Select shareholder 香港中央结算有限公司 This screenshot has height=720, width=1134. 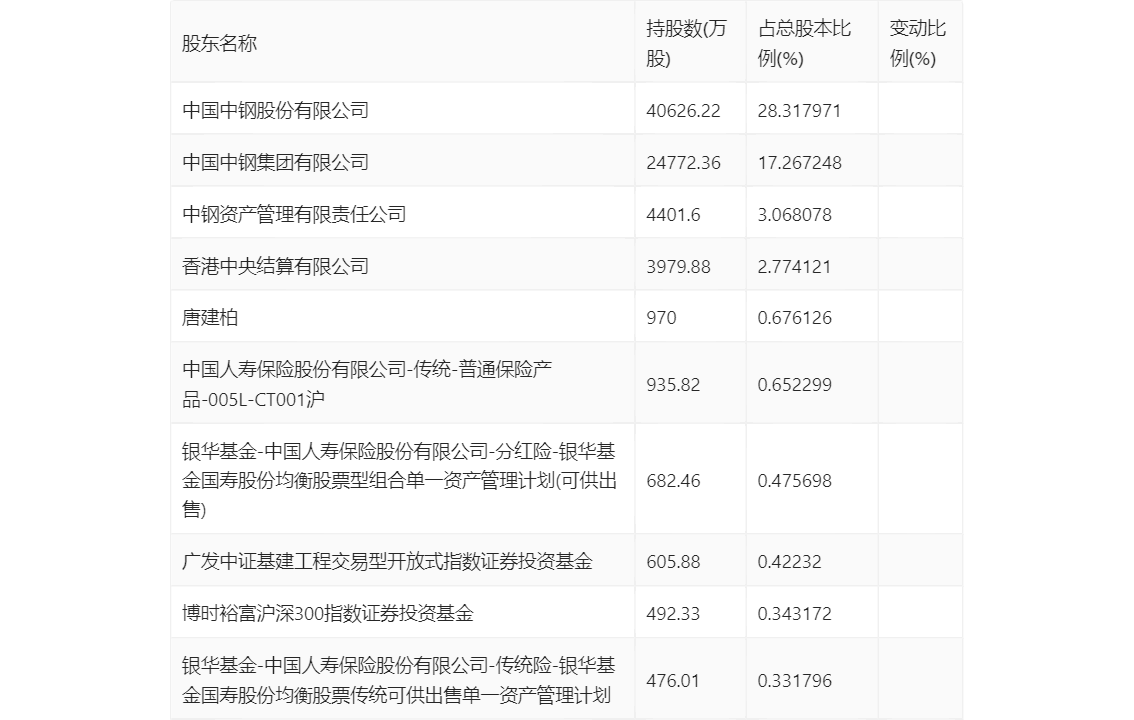tap(276, 267)
